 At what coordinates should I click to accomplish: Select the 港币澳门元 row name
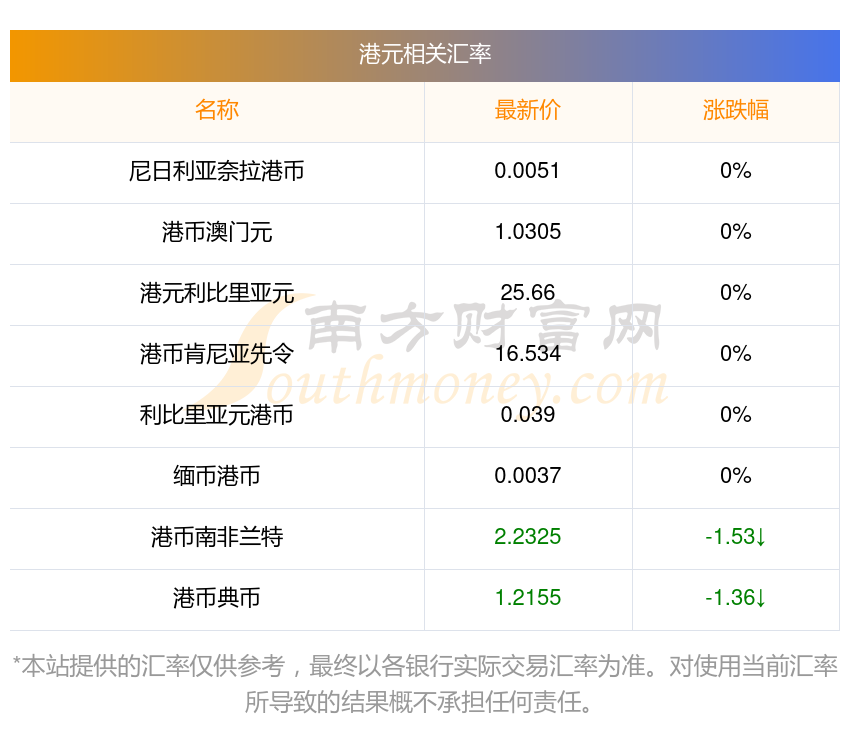[x=217, y=232]
